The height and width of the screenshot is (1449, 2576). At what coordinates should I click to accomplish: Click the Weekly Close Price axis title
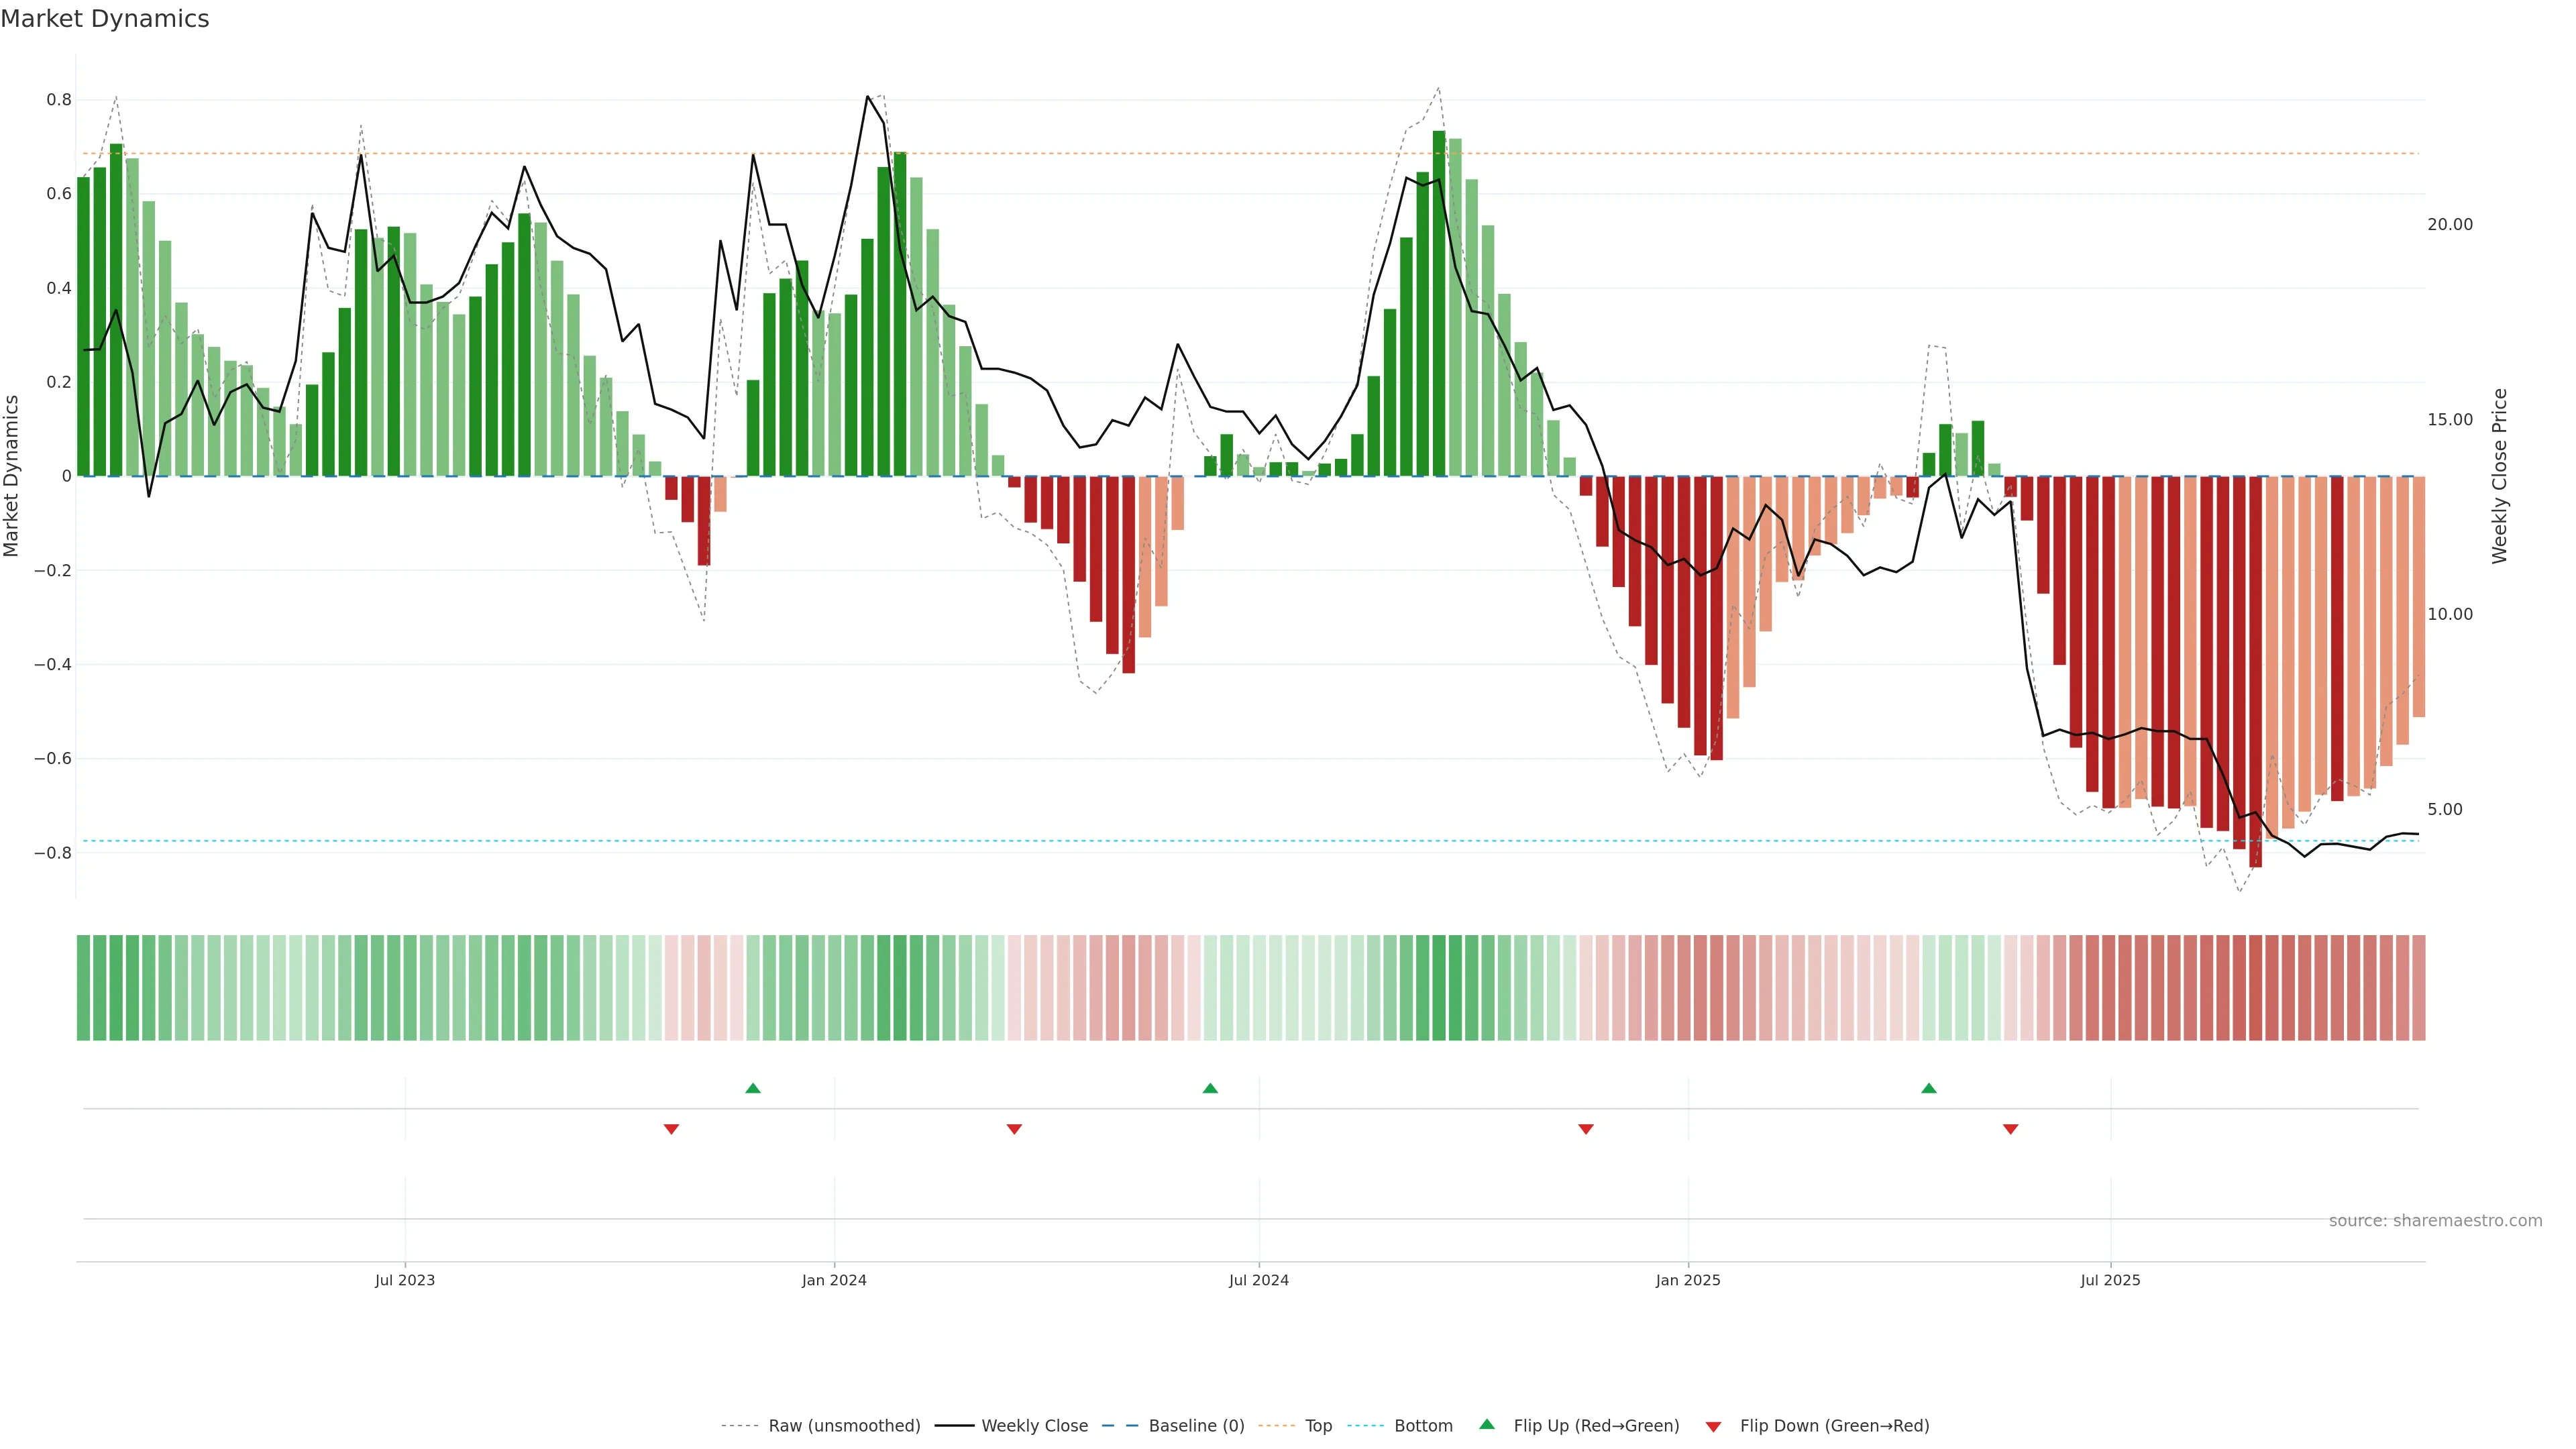pos(2499,476)
